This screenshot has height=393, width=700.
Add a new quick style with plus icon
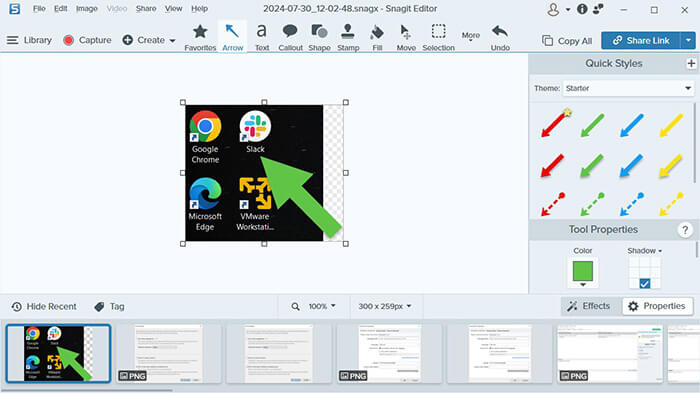click(691, 63)
